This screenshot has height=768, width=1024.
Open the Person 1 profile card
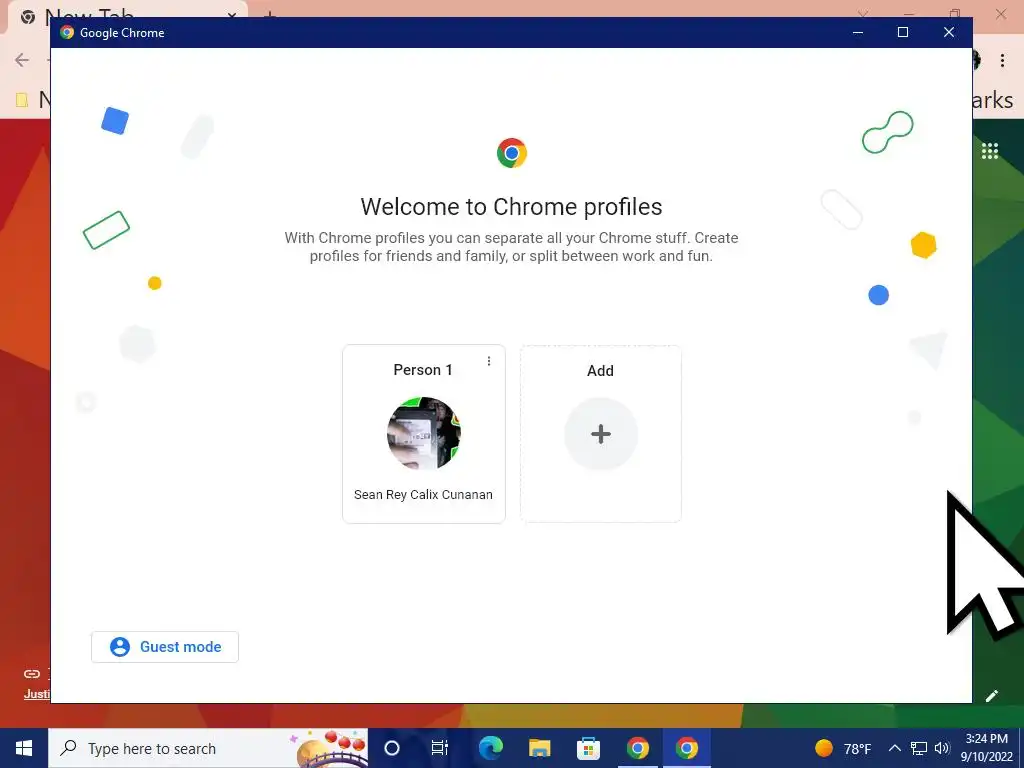(424, 434)
